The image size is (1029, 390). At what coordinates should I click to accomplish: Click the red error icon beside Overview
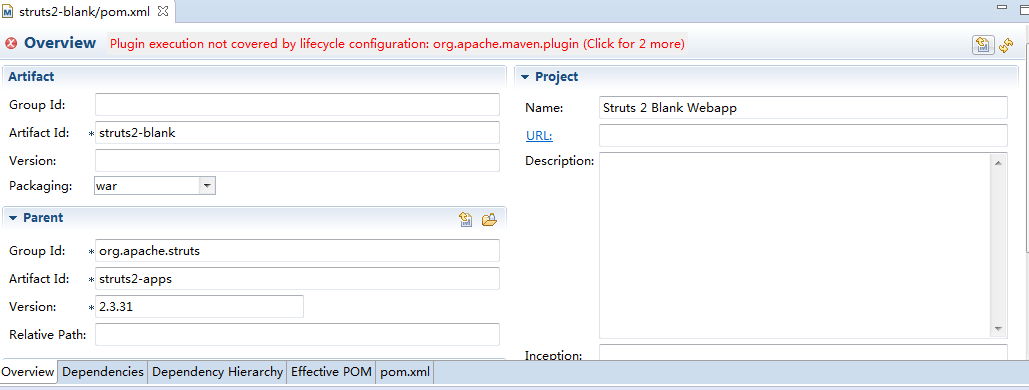pos(11,43)
